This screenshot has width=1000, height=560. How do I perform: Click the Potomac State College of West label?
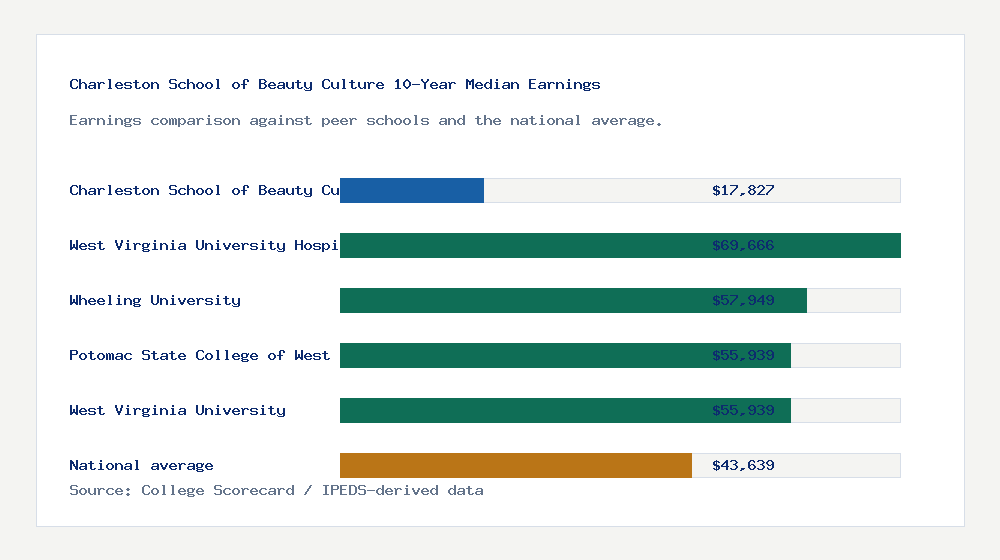(200, 355)
